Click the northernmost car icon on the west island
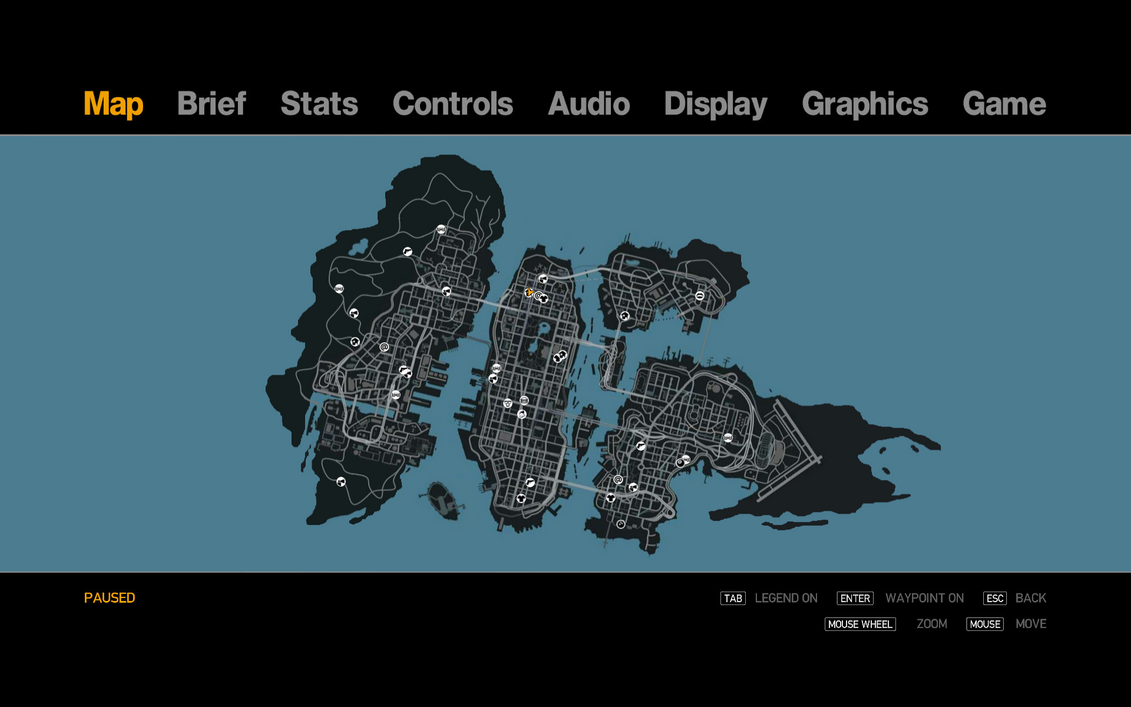 click(x=441, y=229)
